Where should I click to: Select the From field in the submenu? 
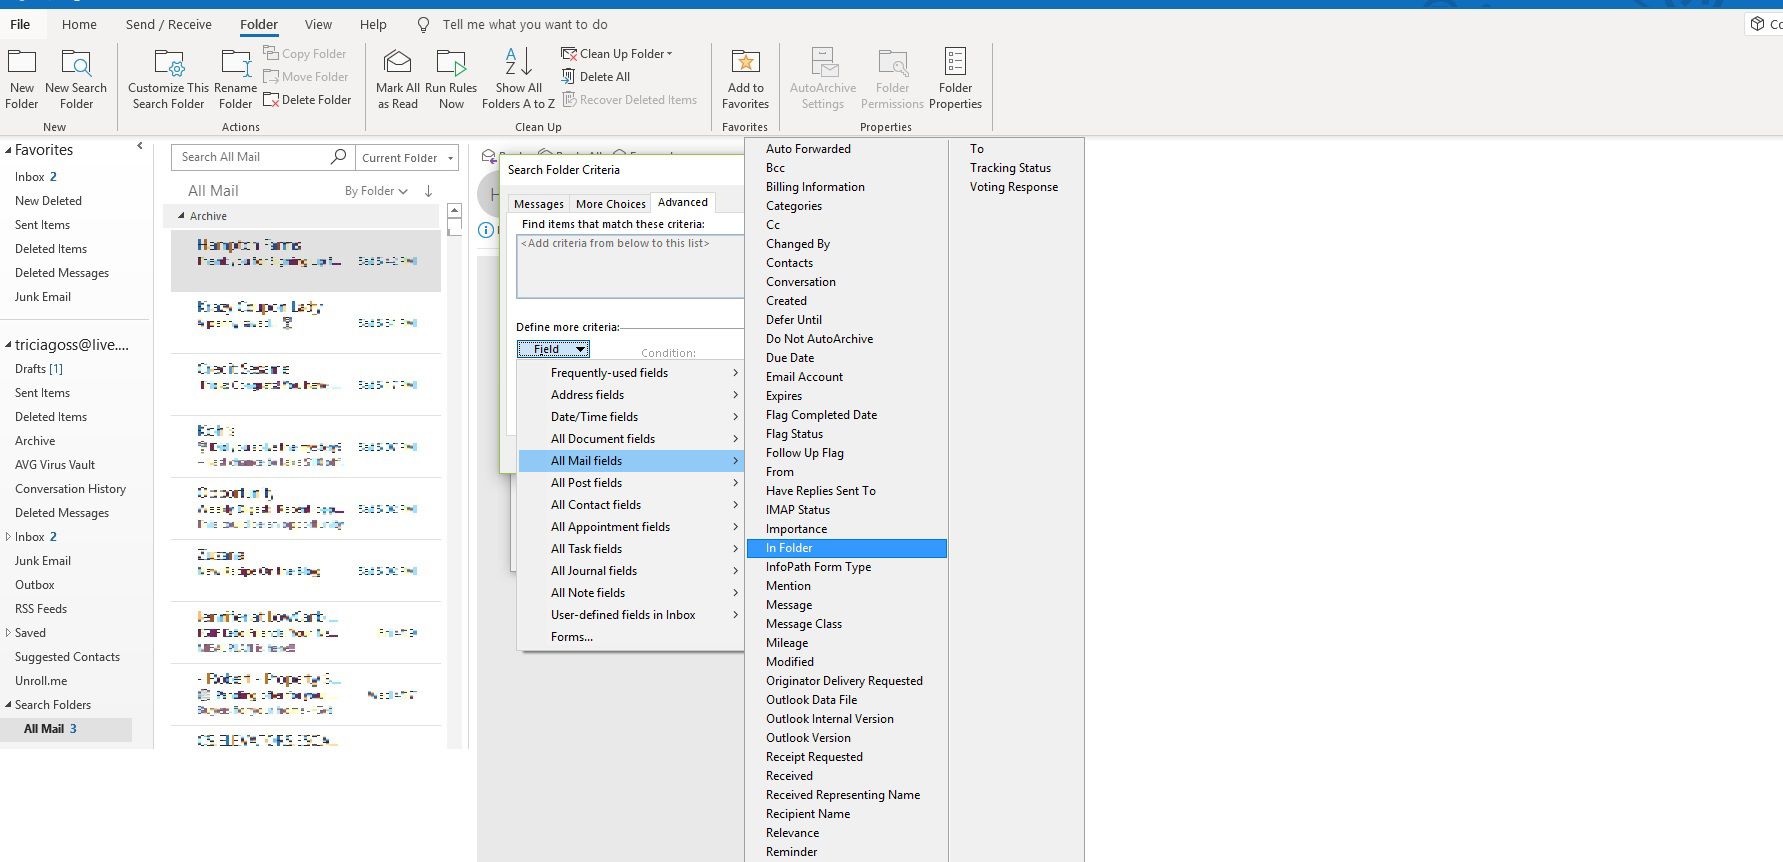[846, 472]
